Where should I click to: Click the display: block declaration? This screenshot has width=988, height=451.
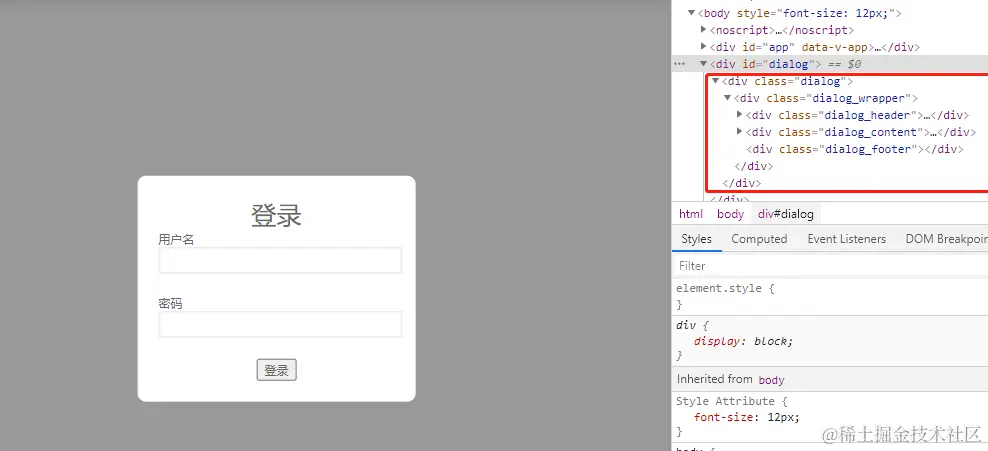[x=743, y=341]
